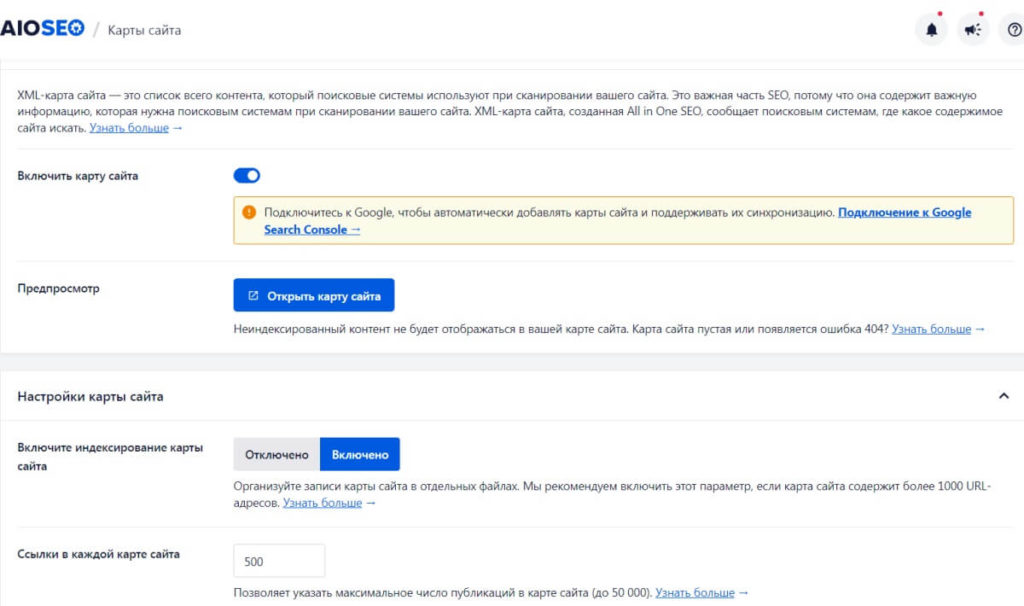
Task: Click the Включите индексирование карты сайта label
Action: pos(110,456)
